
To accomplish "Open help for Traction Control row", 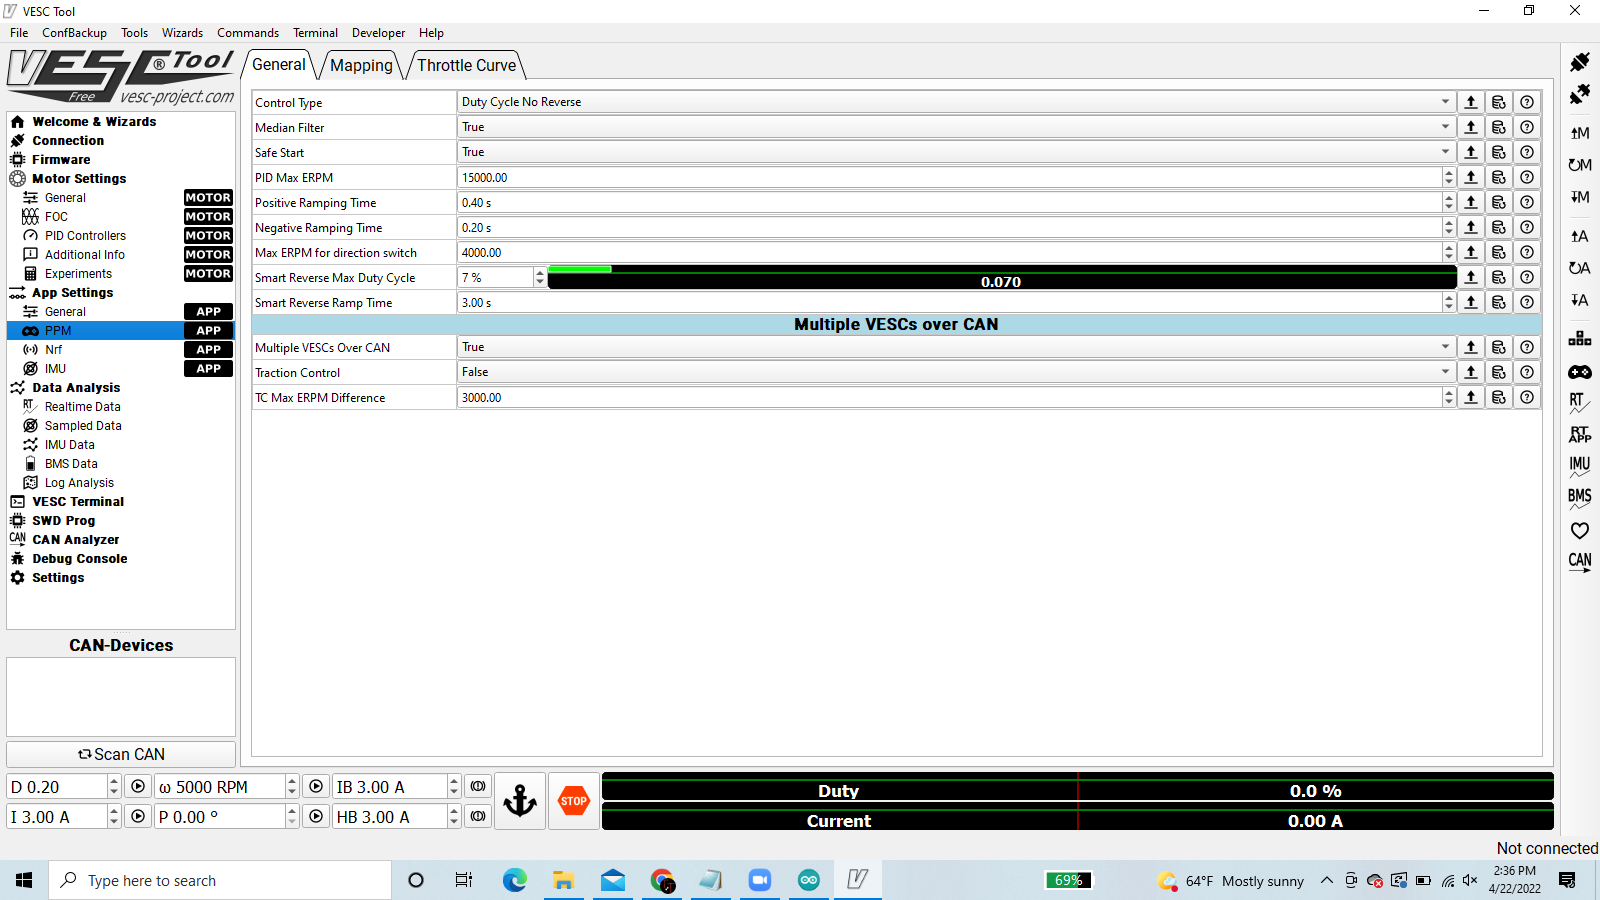I will (1527, 372).
